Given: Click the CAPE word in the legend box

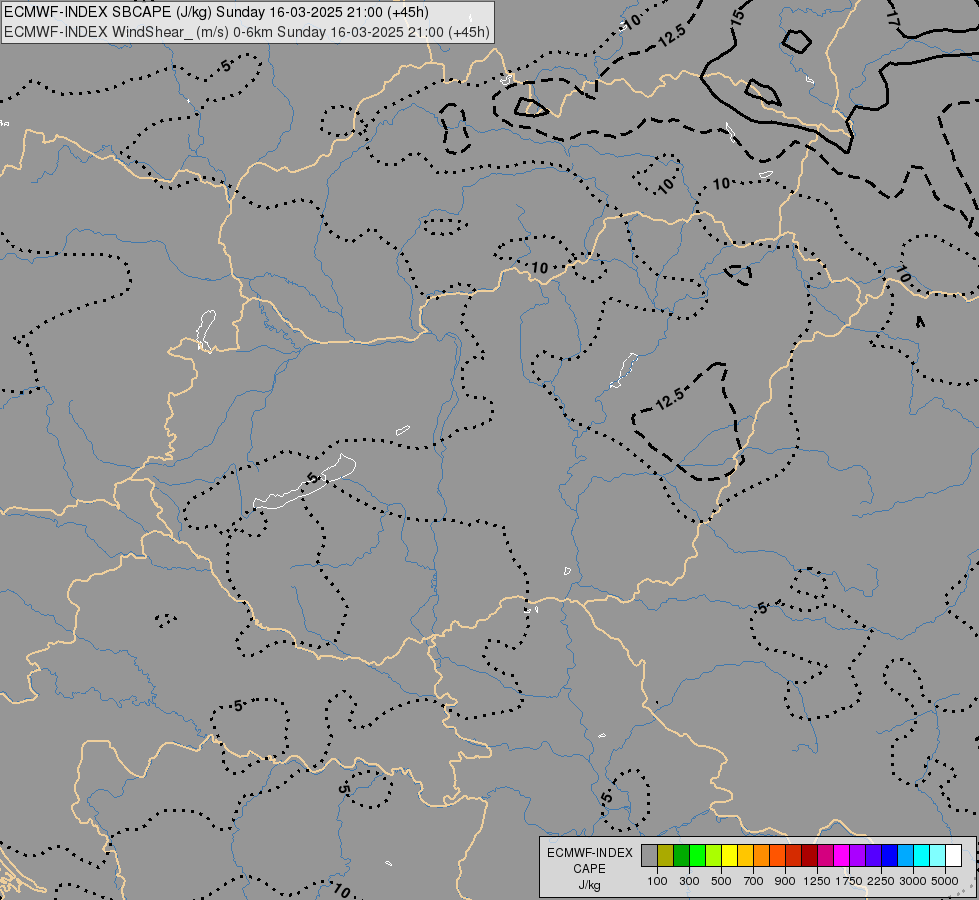Looking at the screenshot, I should pyautogui.click(x=589, y=869).
